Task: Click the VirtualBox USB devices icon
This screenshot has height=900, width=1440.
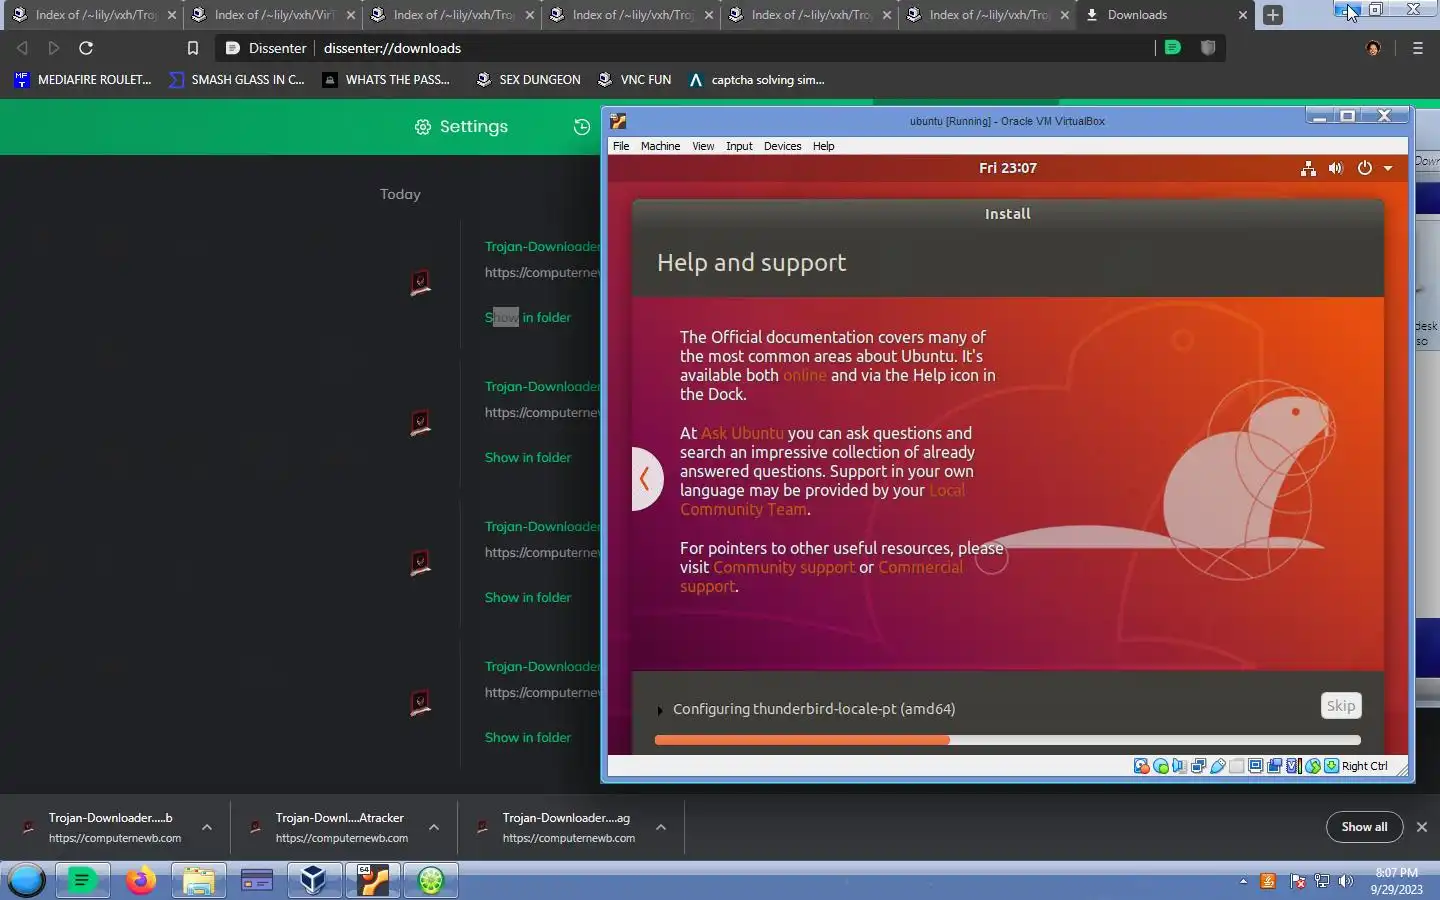Action: click(1218, 766)
